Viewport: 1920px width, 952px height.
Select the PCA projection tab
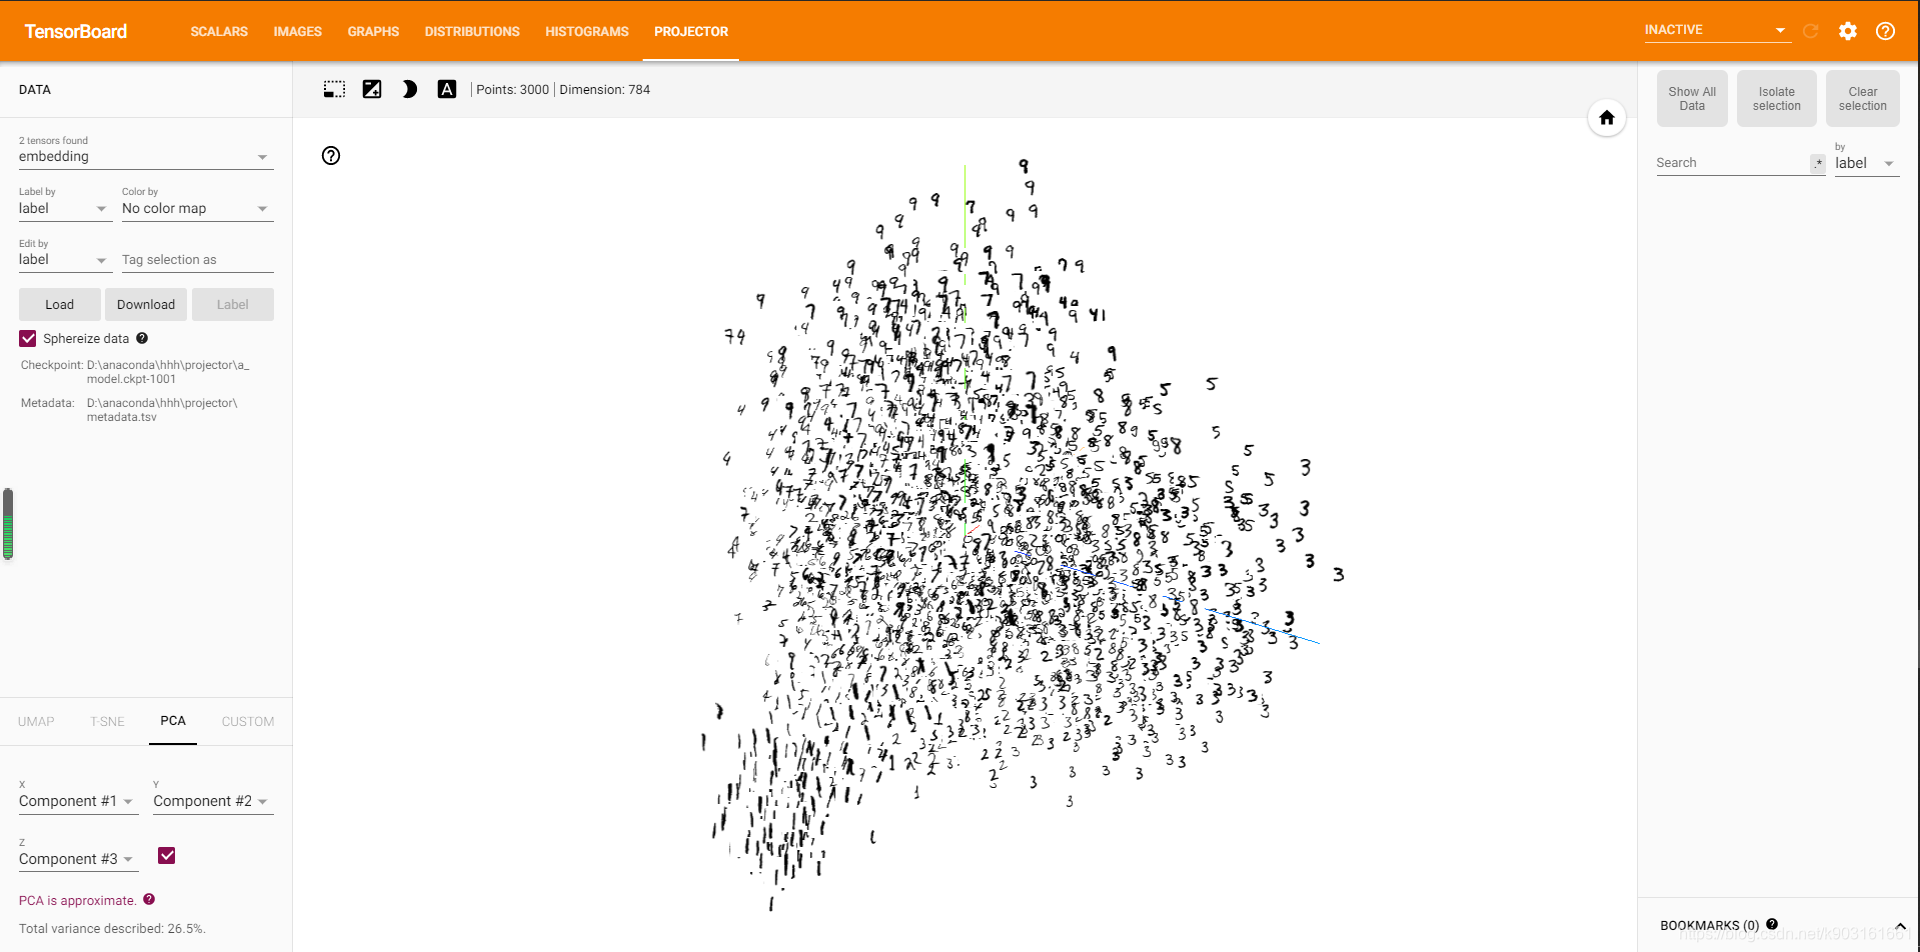(173, 721)
